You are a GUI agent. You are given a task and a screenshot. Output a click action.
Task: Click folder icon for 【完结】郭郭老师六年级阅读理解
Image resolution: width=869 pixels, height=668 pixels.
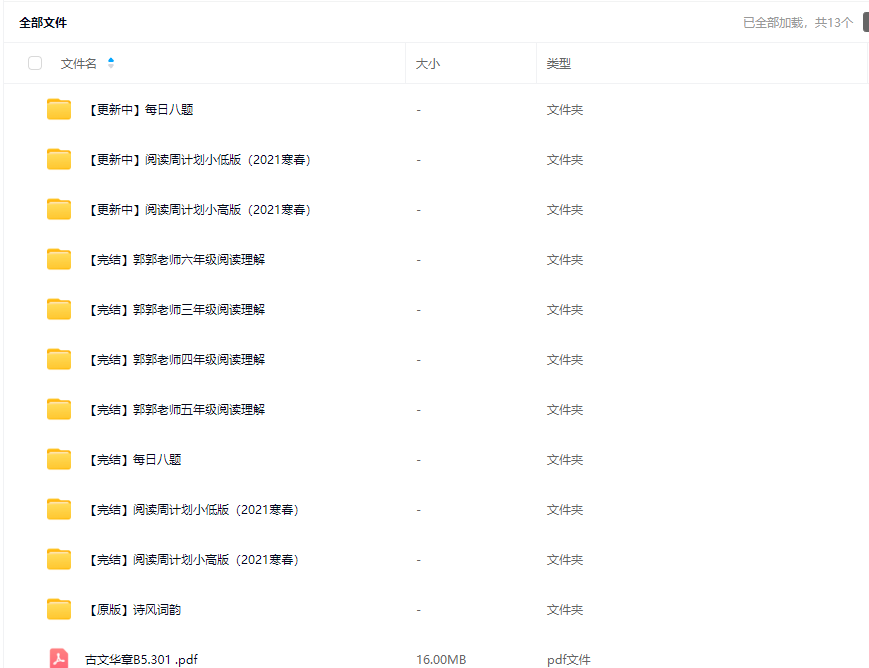click(x=59, y=260)
